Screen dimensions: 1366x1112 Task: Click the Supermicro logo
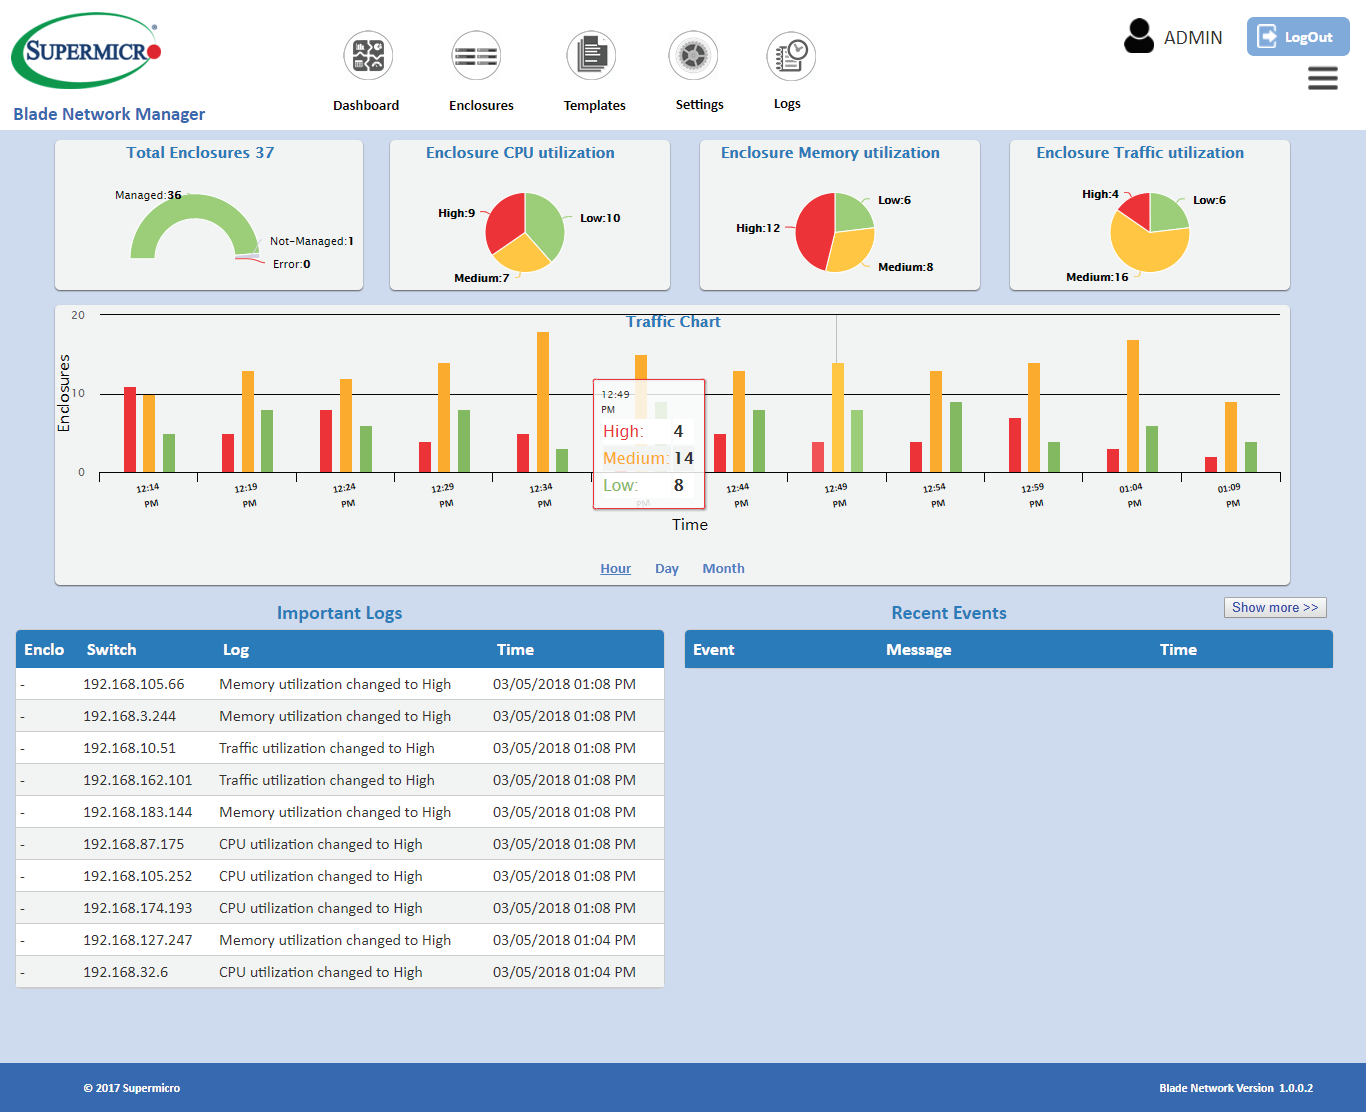click(86, 51)
